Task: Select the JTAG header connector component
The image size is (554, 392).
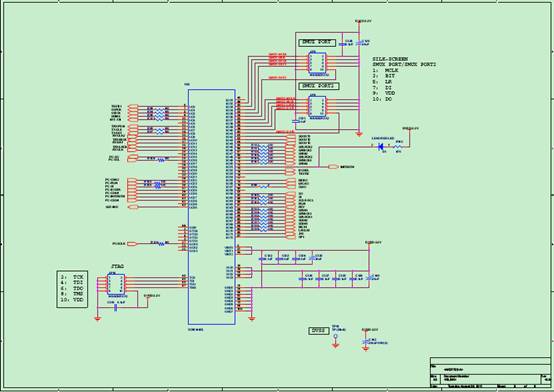Action: 116,285
